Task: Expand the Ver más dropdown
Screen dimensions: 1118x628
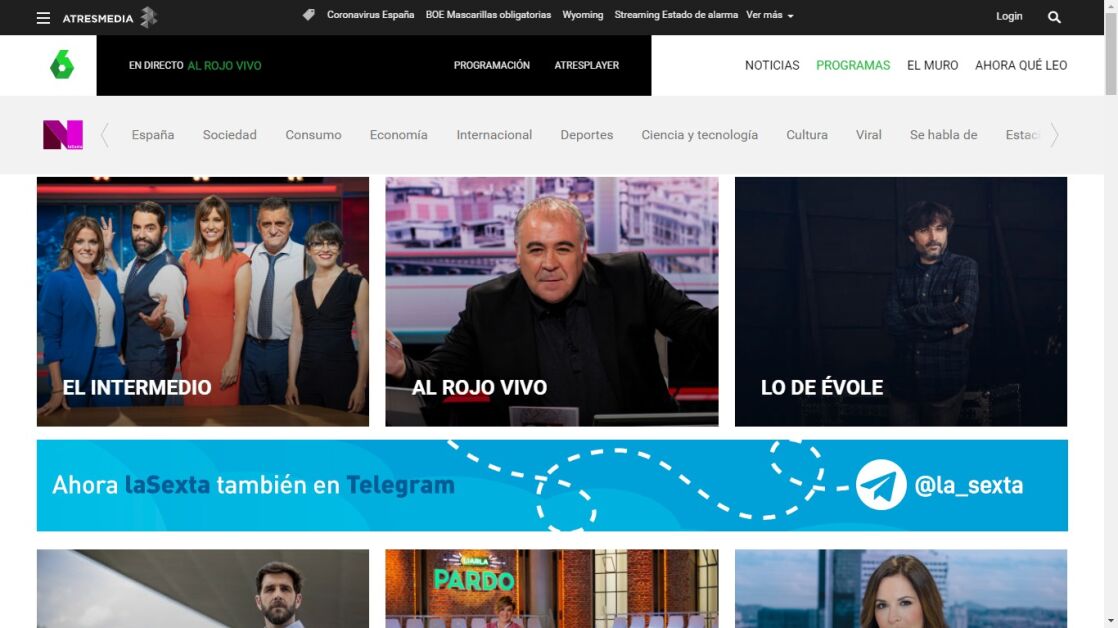Action: click(770, 15)
